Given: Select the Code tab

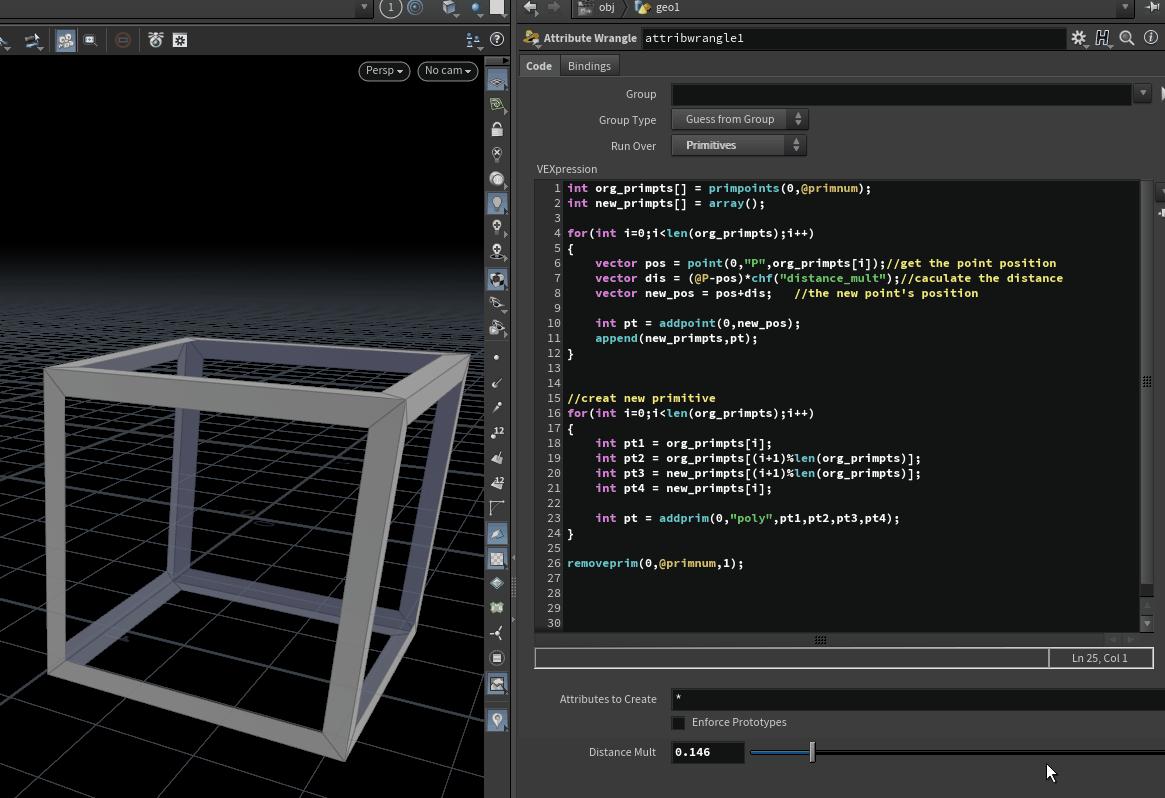Looking at the screenshot, I should (539, 66).
